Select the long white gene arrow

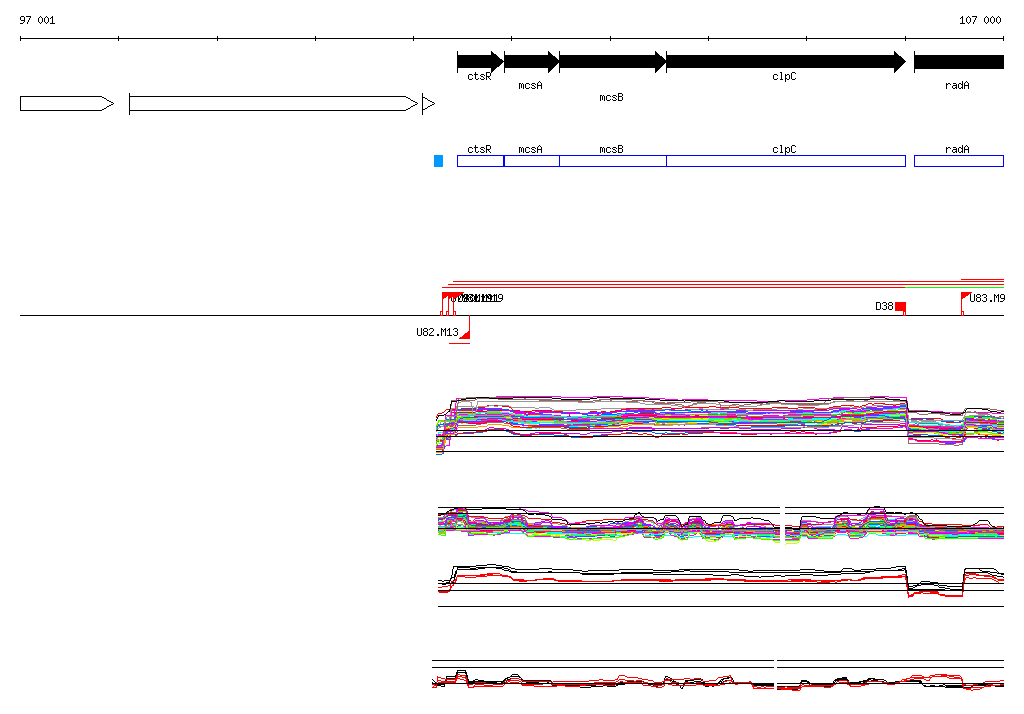click(273, 103)
